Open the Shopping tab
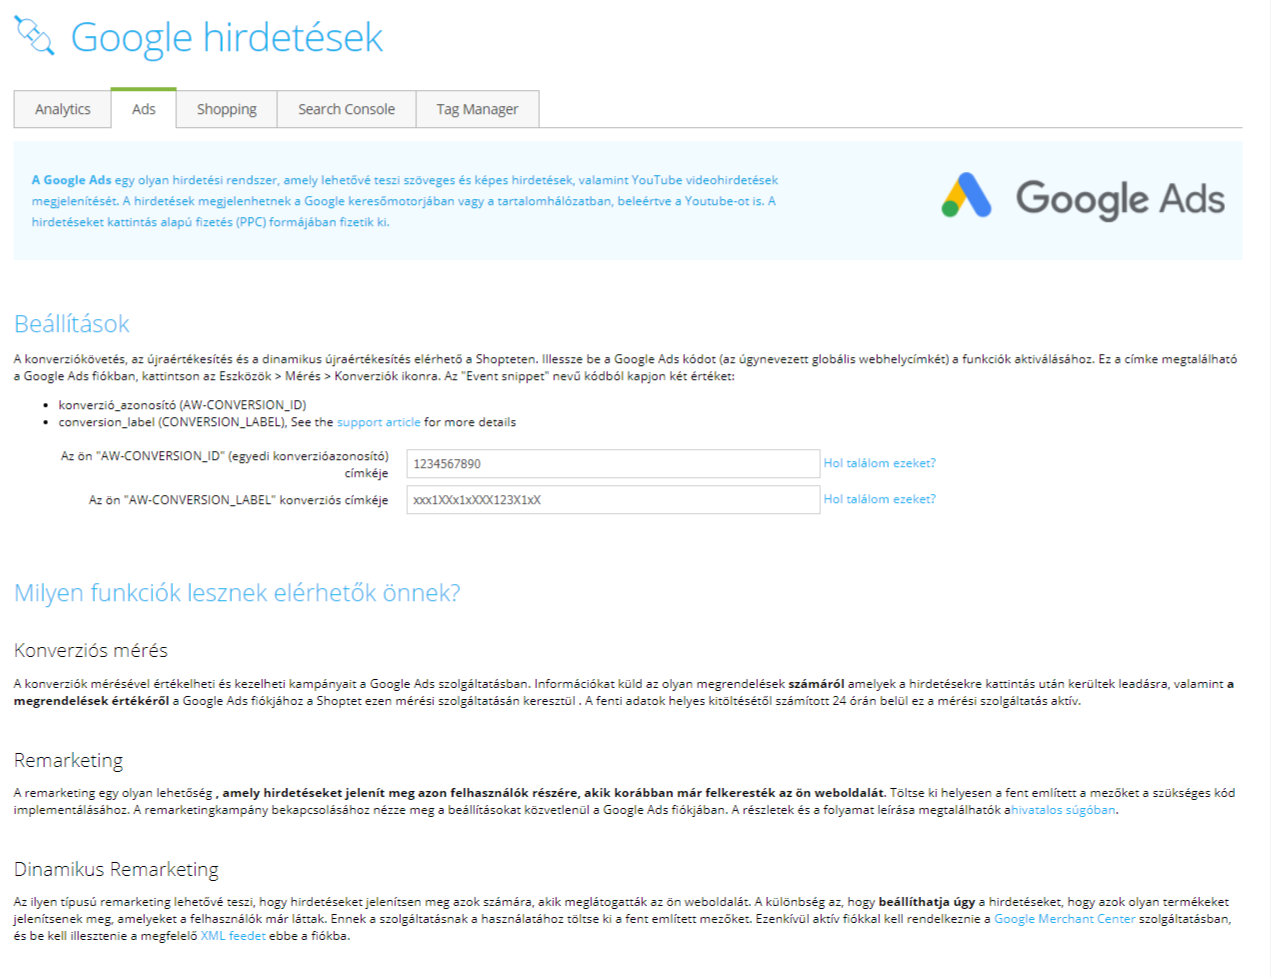This screenshot has width=1271, height=977. (x=227, y=109)
